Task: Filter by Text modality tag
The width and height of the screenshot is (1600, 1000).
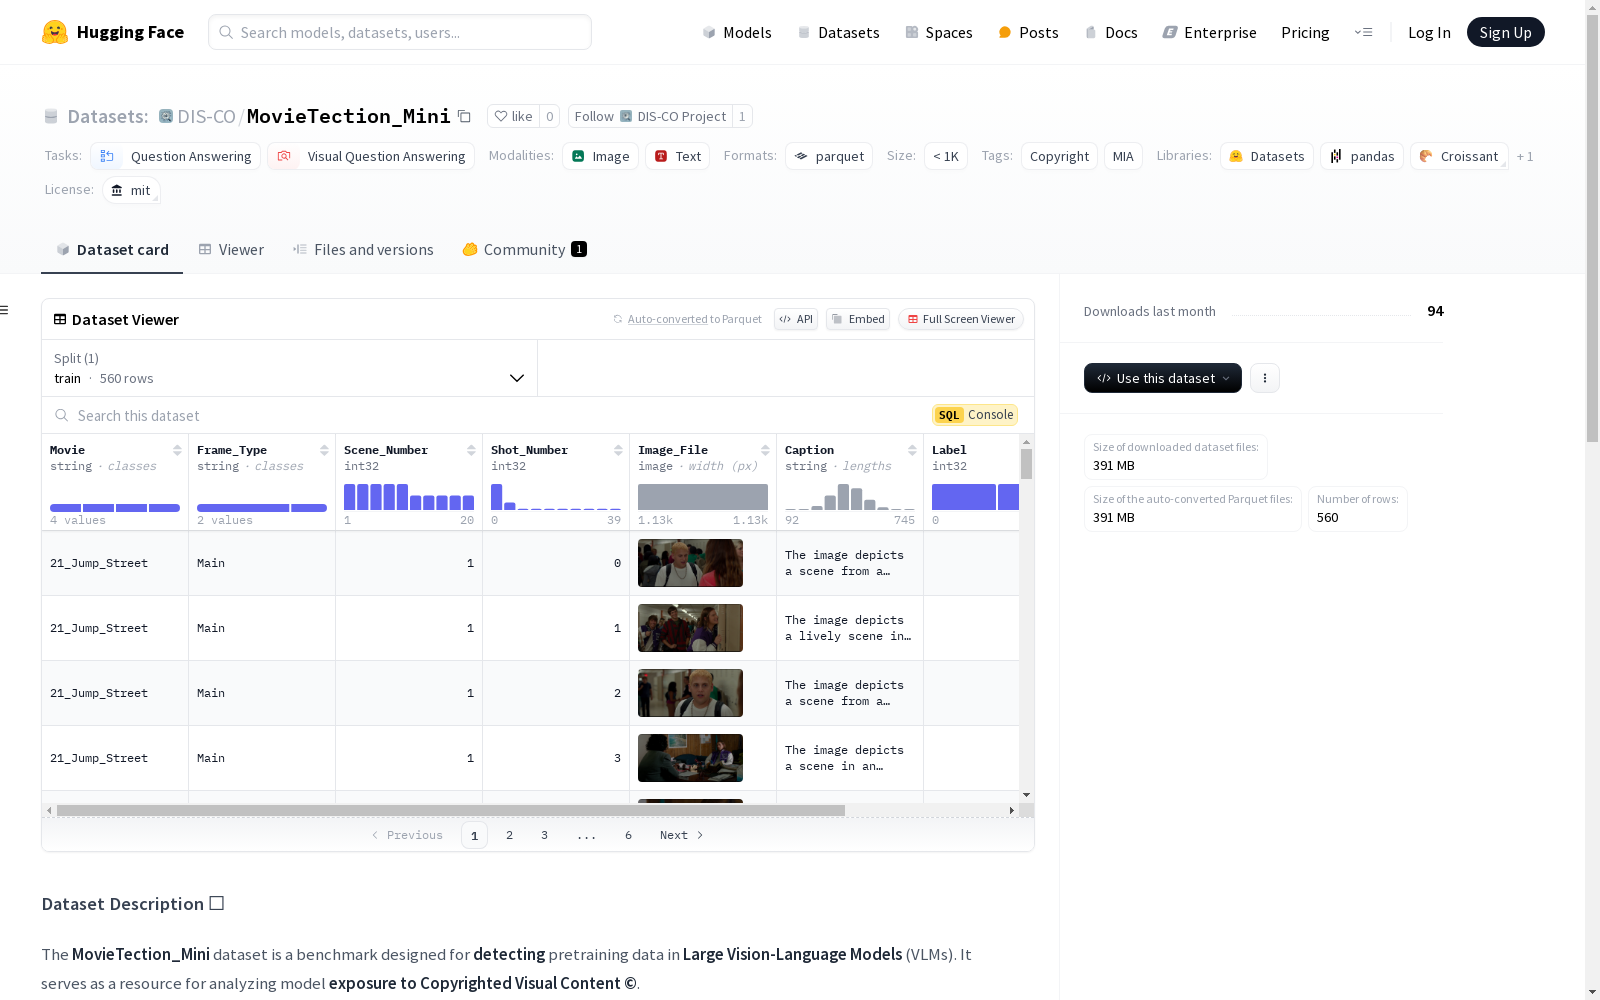Action: point(677,156)
